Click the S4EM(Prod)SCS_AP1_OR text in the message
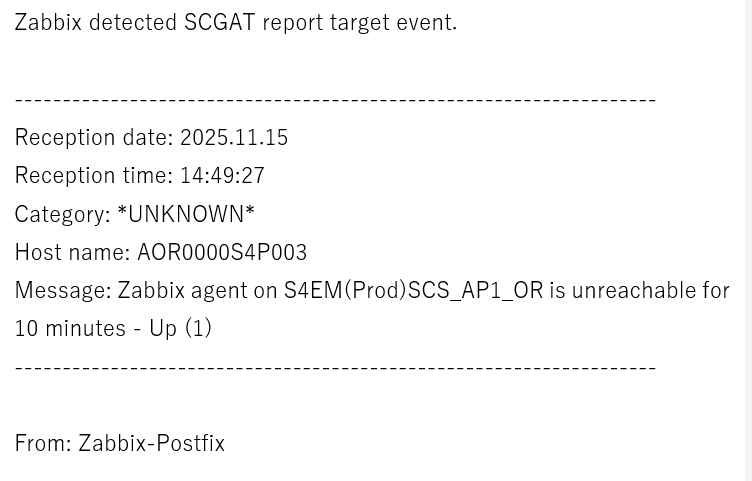The height and width of the screenshot is (481, 752). coord(413,290)
